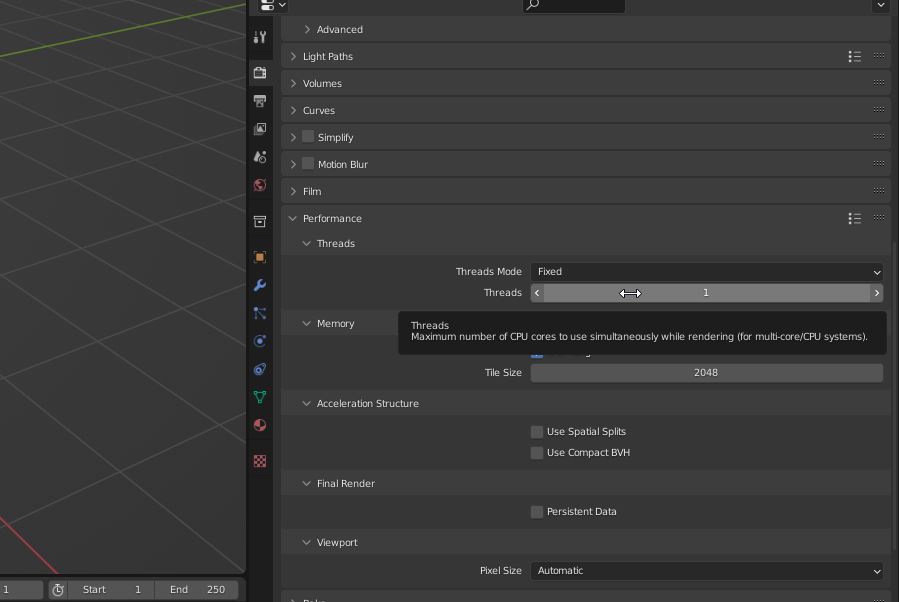The image size is (899, 602).
Task: Open the World properties tab
Action: pyautogui.click(x=260, y=185)
